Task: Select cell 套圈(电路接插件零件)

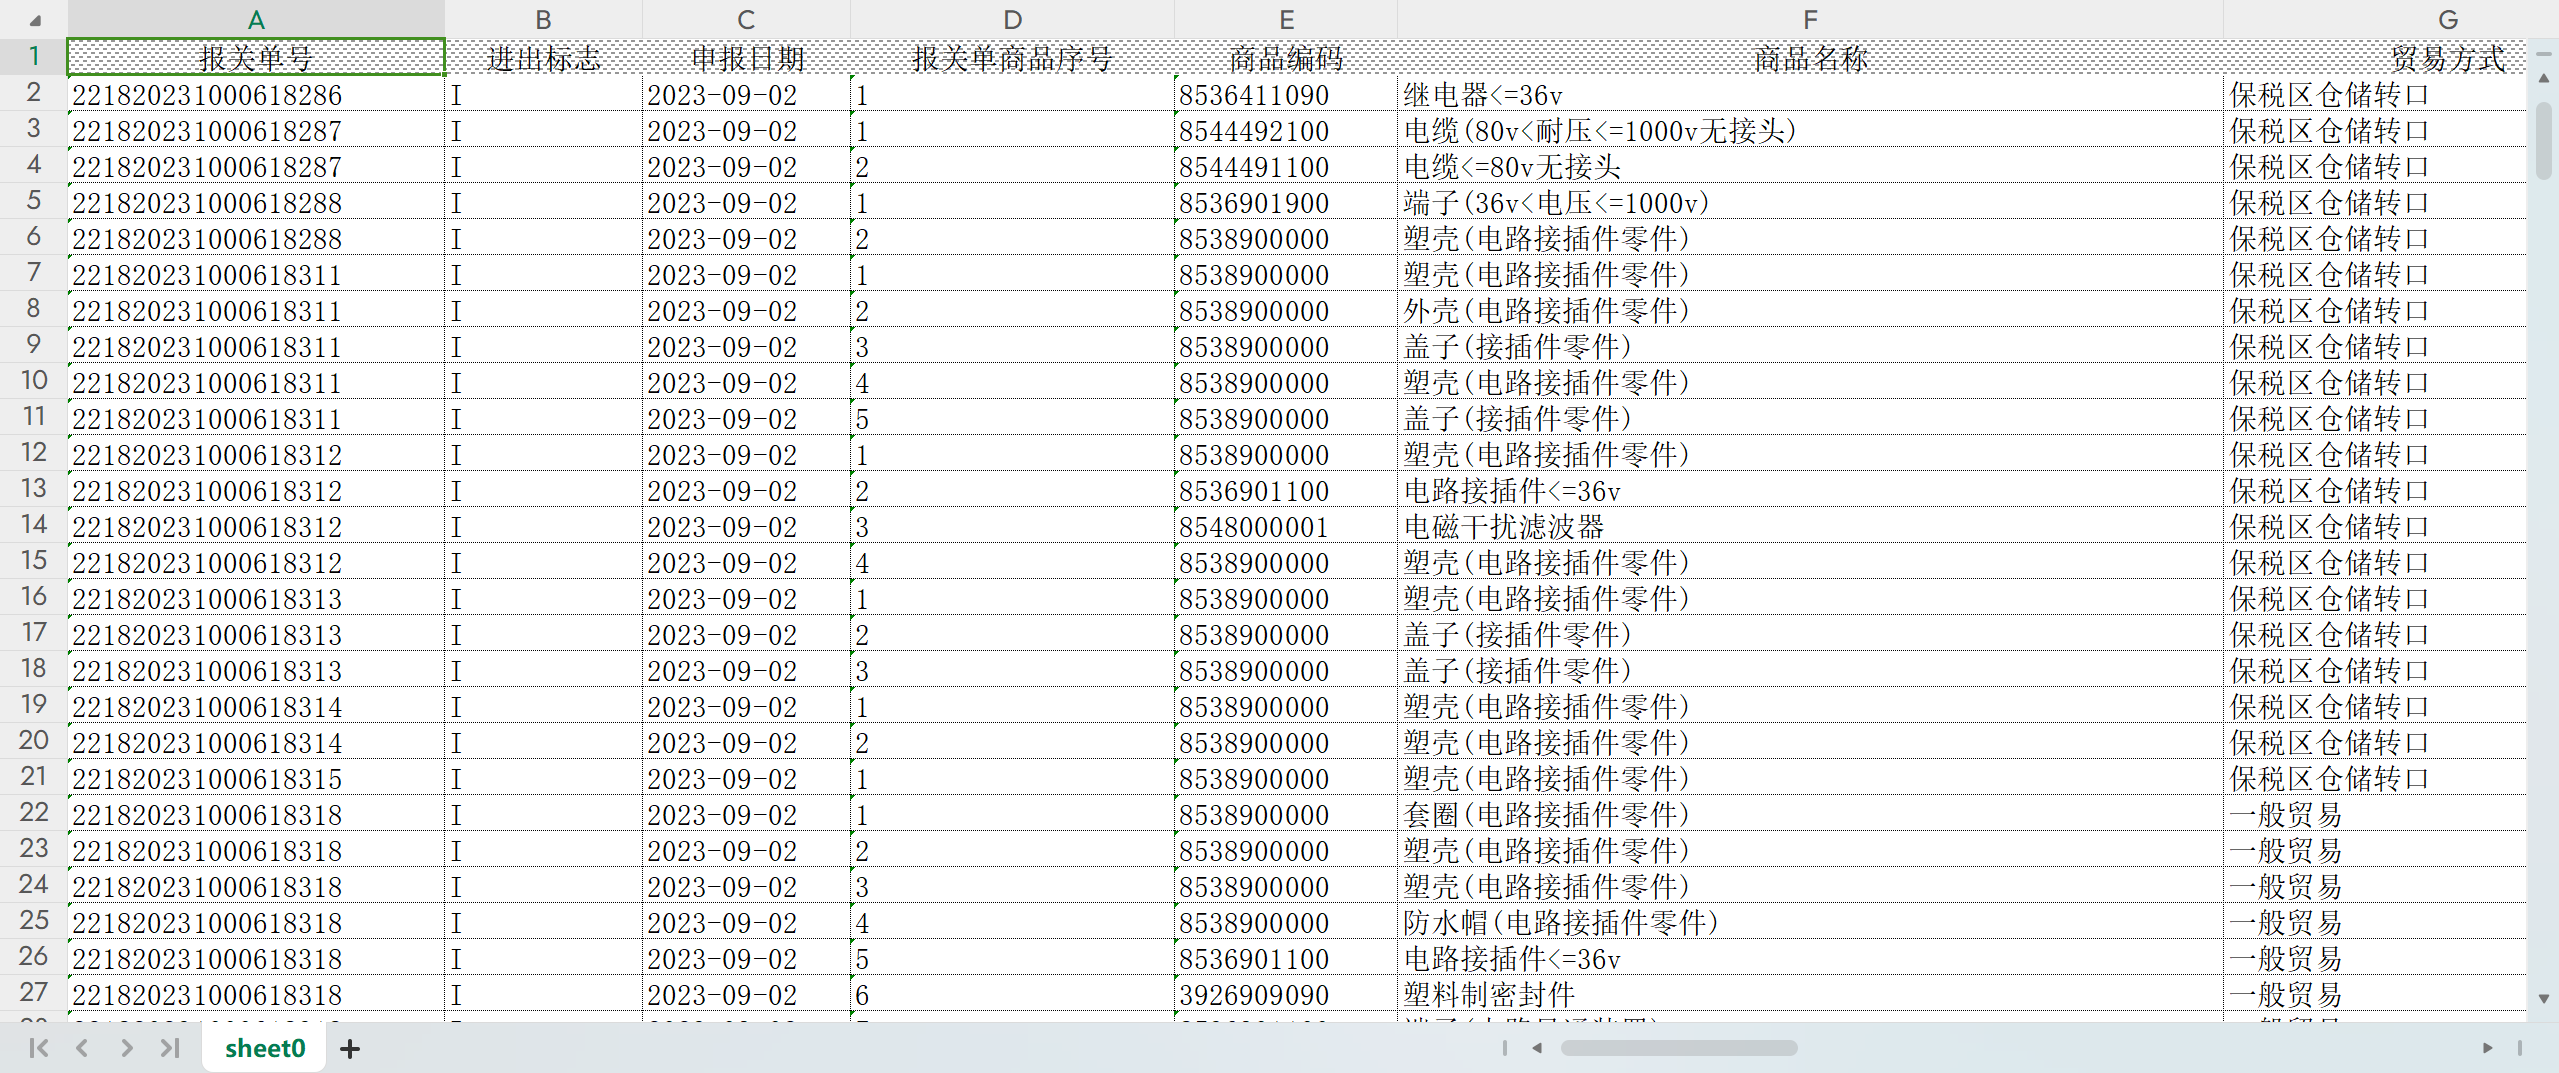Action: pyautogui.click(x=1810, y=815)
